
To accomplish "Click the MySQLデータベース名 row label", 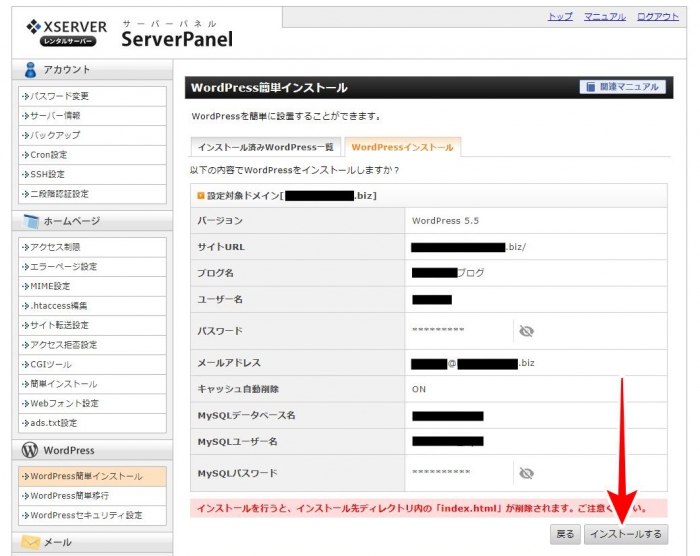I will [x=246, y=415].
